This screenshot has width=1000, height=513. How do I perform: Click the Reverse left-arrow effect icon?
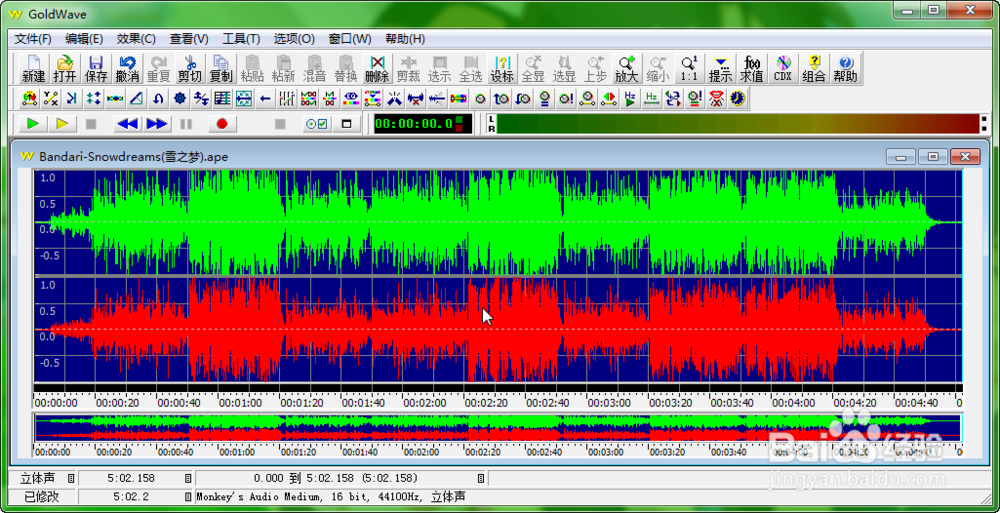266,98
